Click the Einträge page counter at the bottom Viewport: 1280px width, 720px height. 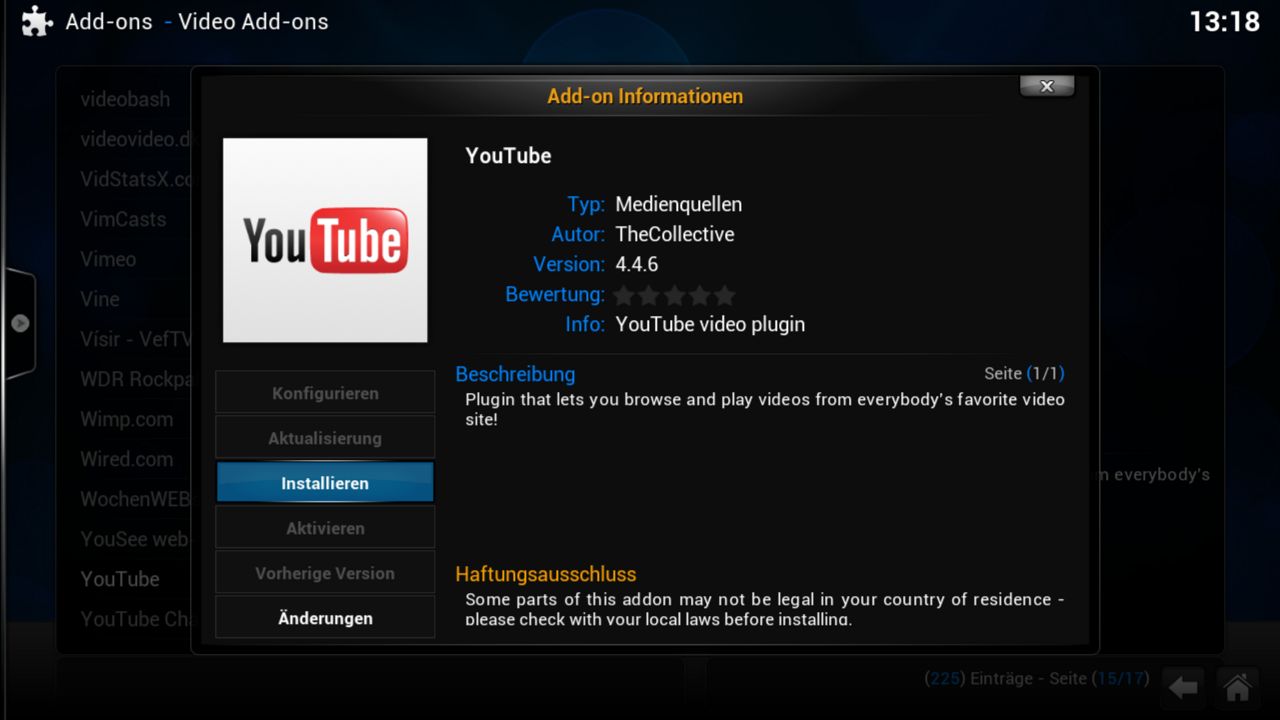1035,678
